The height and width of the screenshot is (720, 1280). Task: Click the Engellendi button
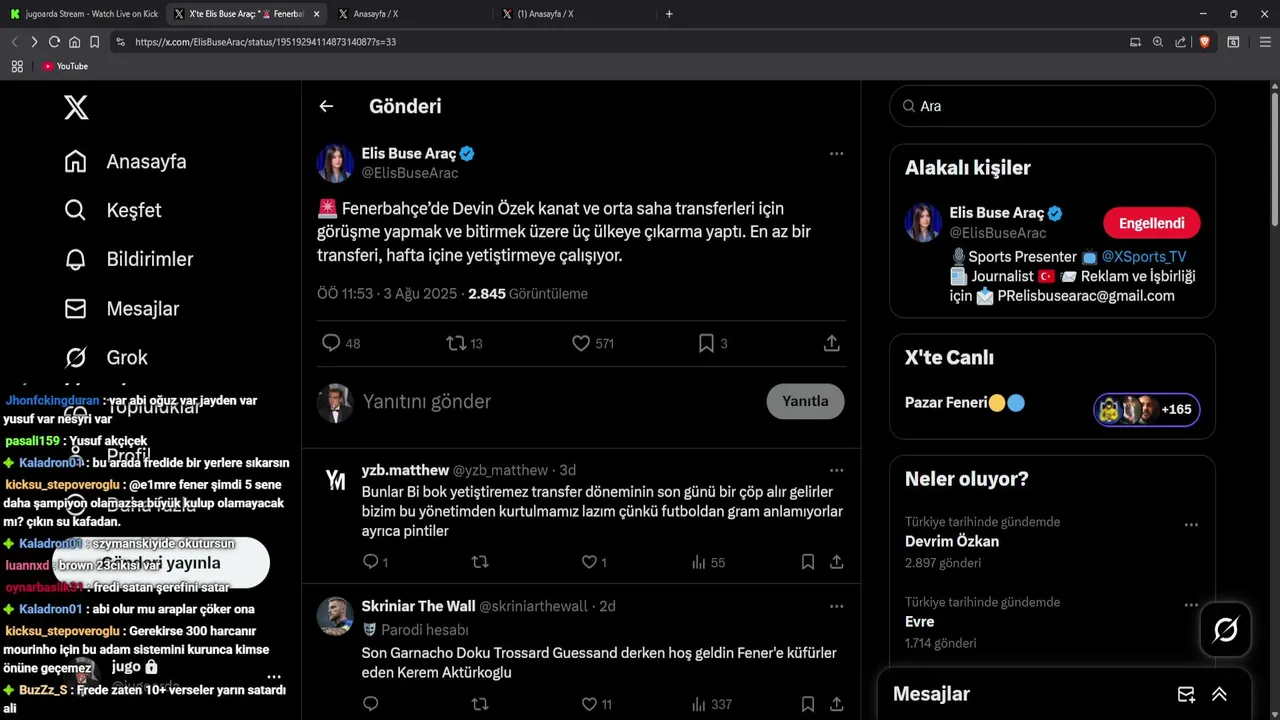[1151, 223]
